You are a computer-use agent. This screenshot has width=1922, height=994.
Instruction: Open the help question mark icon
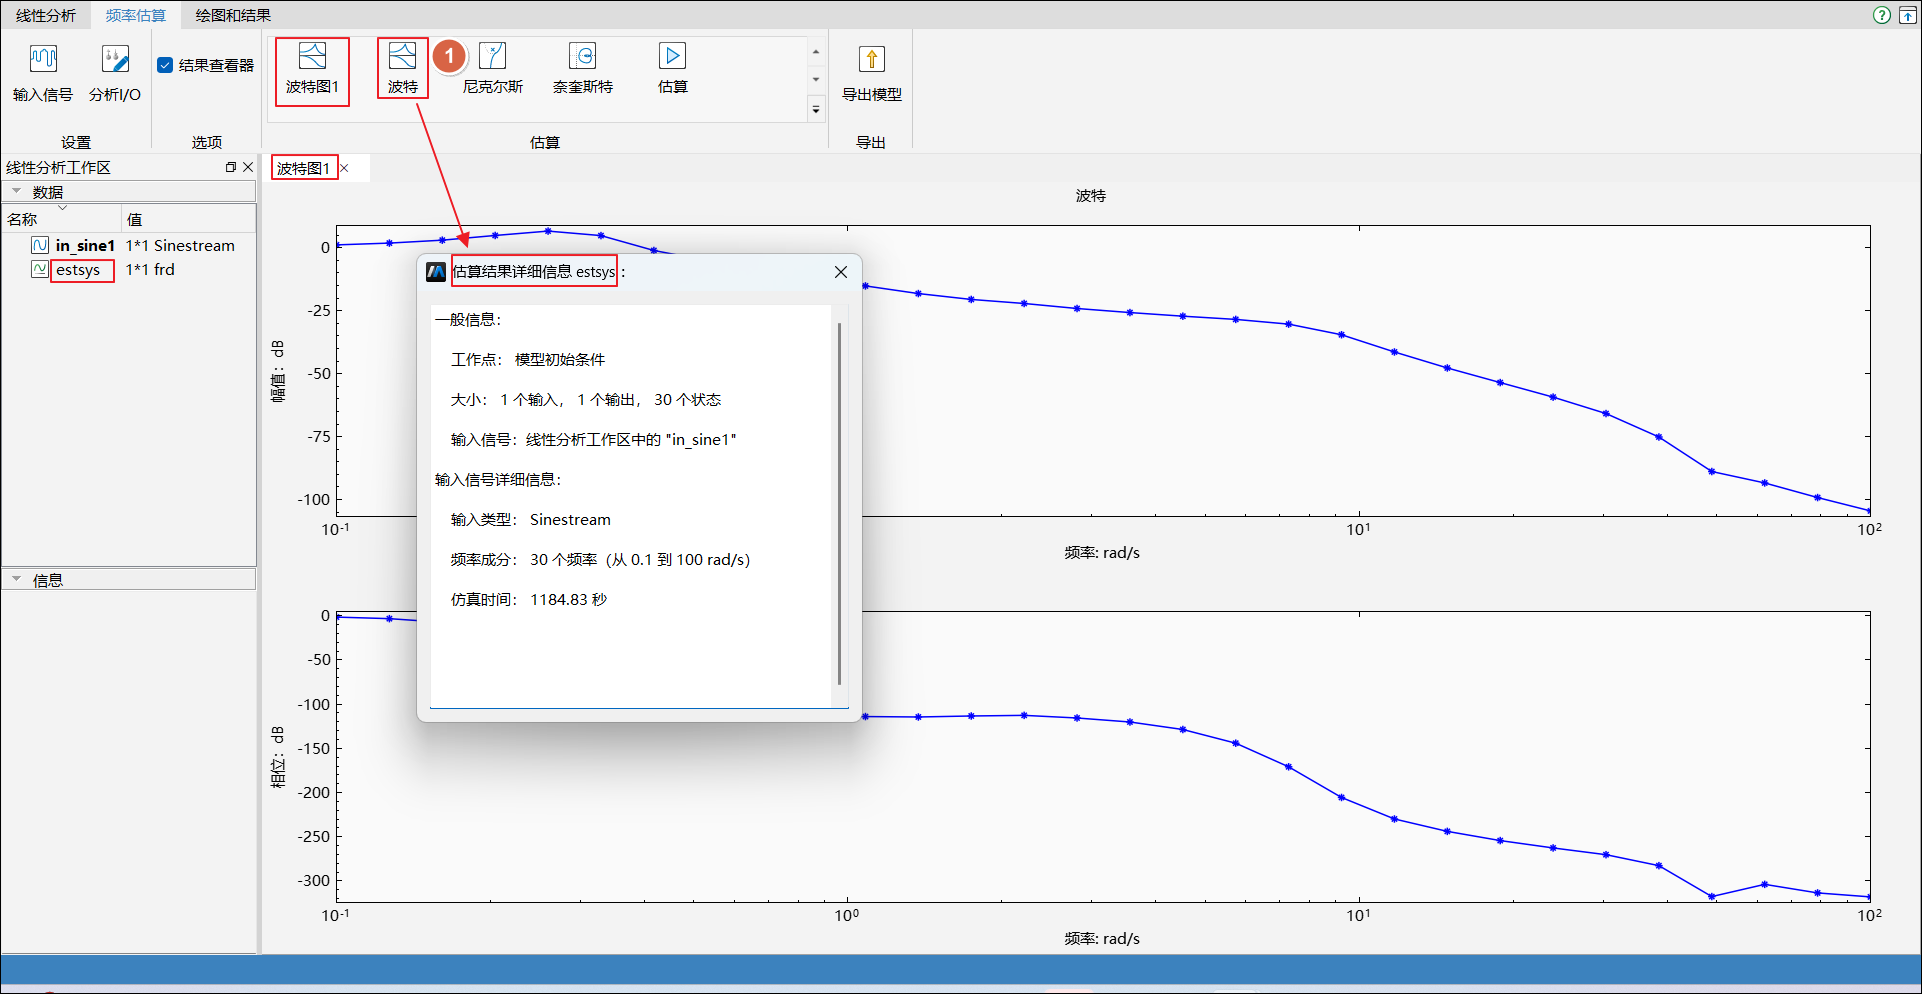[1881, 15]
